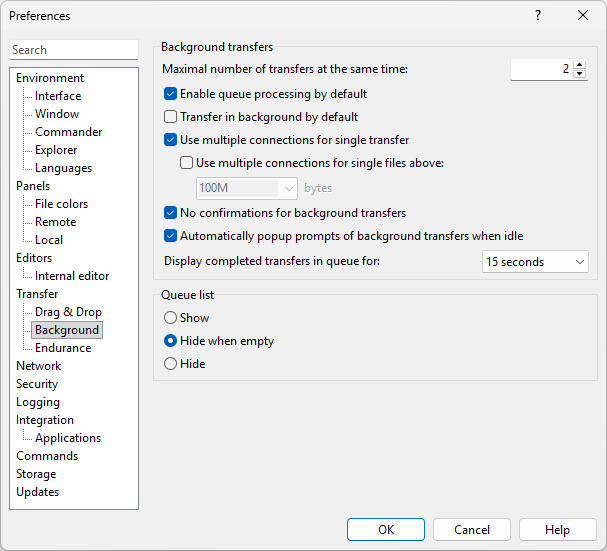This screenshot has width=607, height=551.
Task: Click the help question mark icon
Action: pyautogui.click(x=538, y=16)
